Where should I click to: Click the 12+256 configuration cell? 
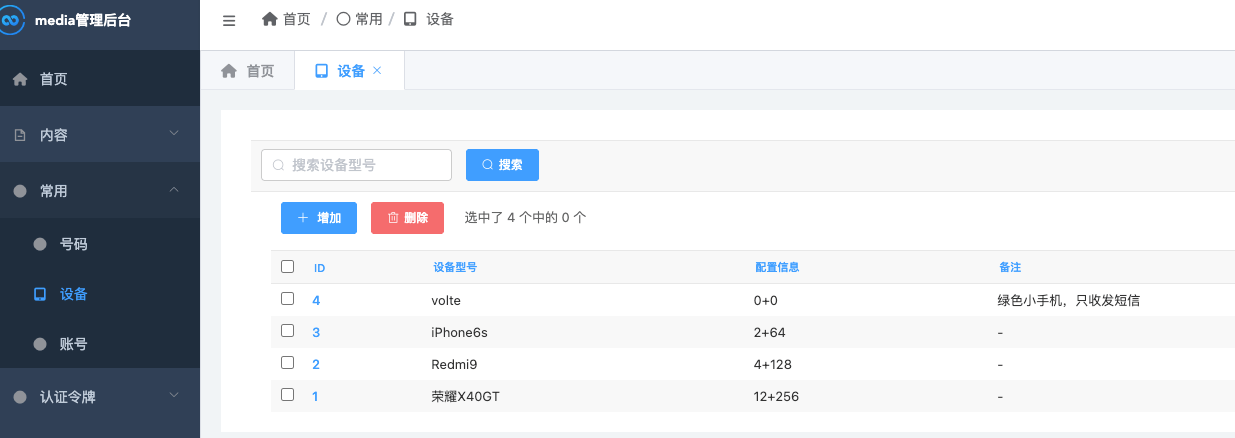tap(777, 396)
